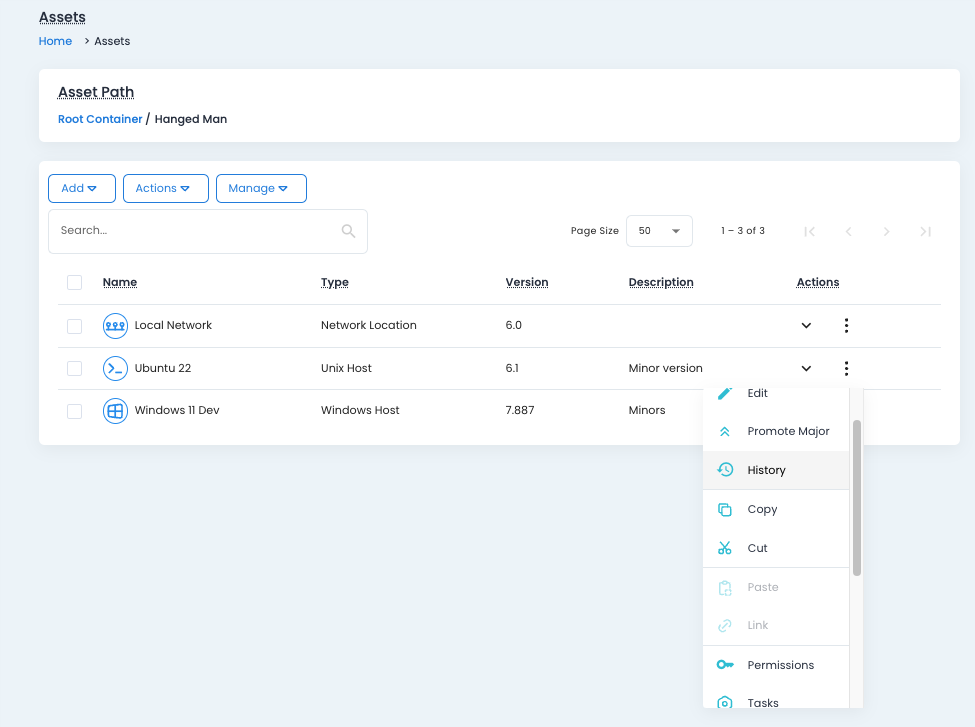Open the Page Size dropdown
The image size is (975, 727).
659,231
